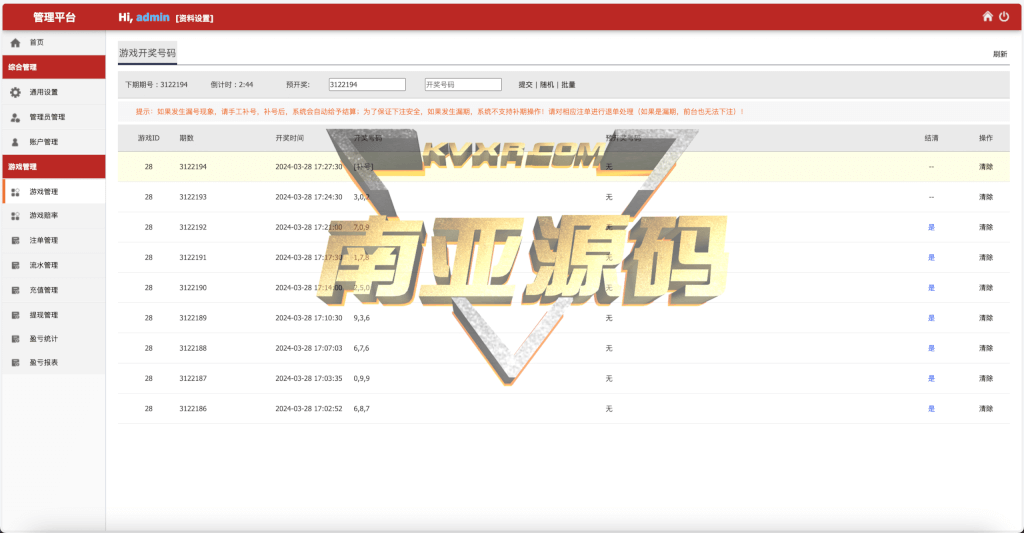The height and width of the screenshot is (533, 1024).
Task: Click the icon beside 游戏赔率 in sidebar
Action: (x=16, y=216)
